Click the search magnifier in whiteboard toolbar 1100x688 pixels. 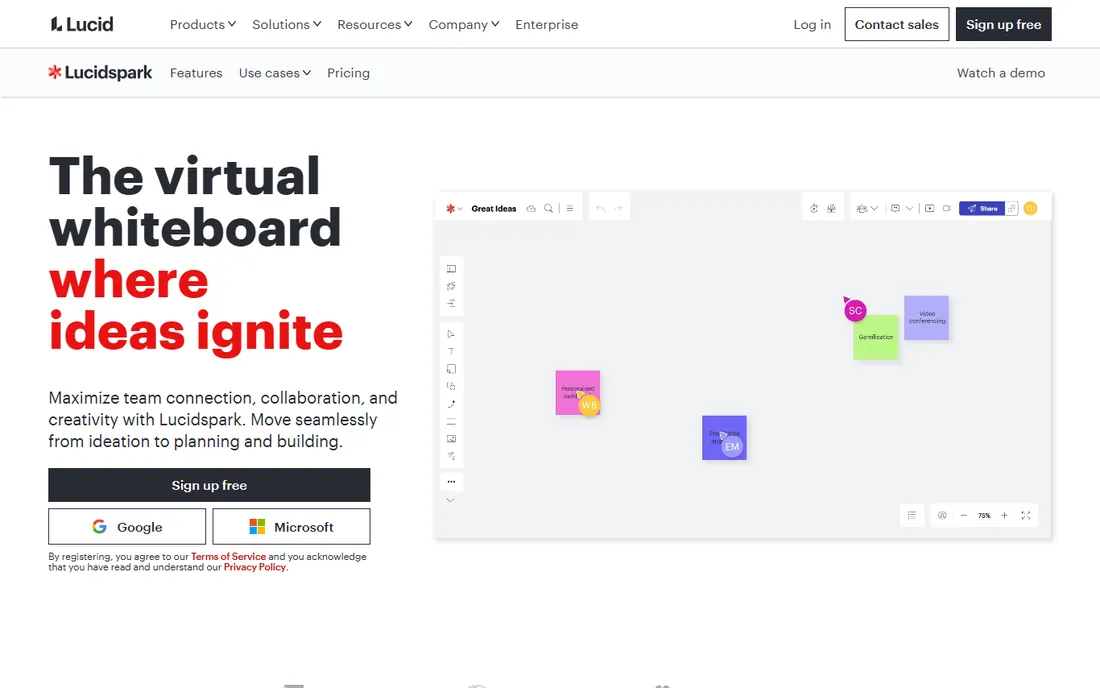[x=549, y=208]
